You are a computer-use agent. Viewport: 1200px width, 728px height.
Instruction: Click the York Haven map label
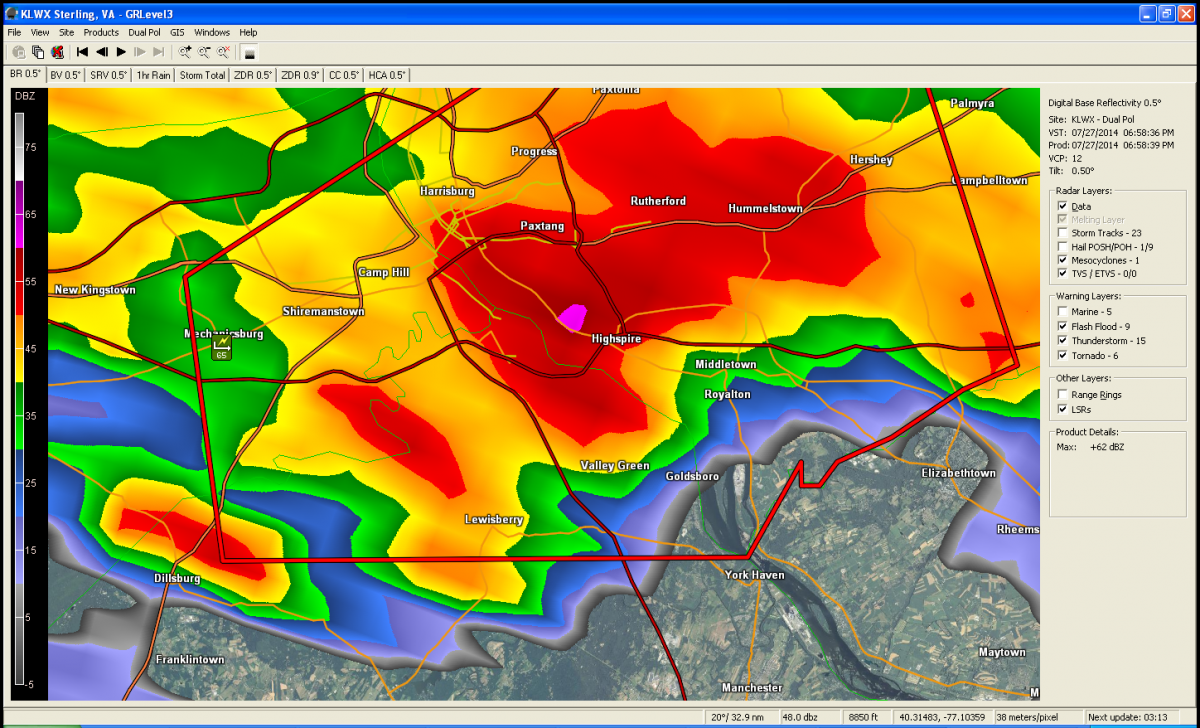755,575
